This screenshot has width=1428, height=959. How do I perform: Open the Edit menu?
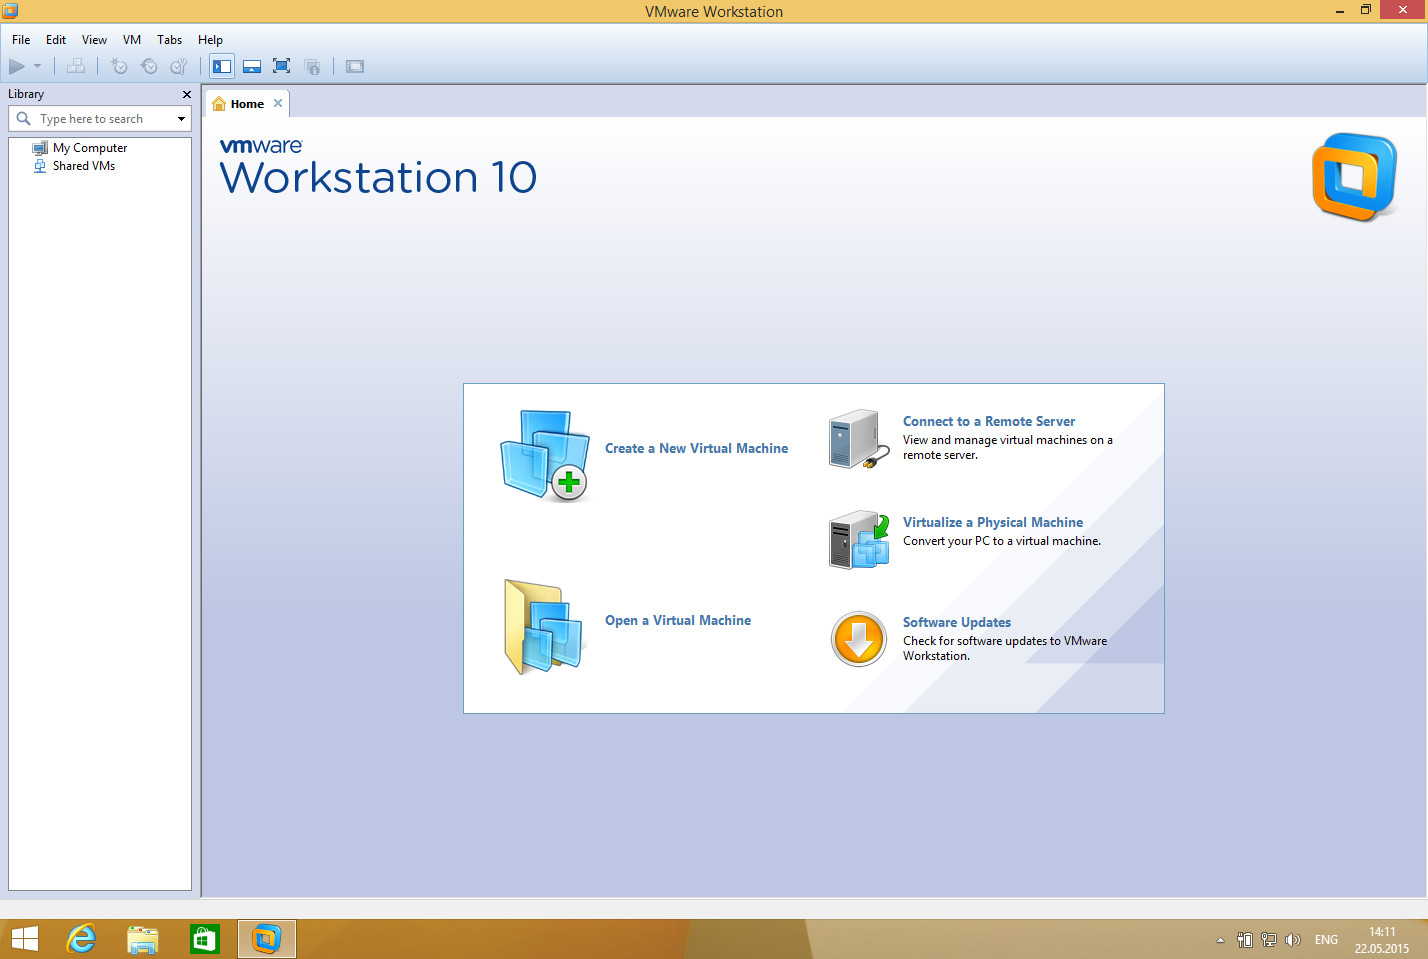(x=56, y=40)
